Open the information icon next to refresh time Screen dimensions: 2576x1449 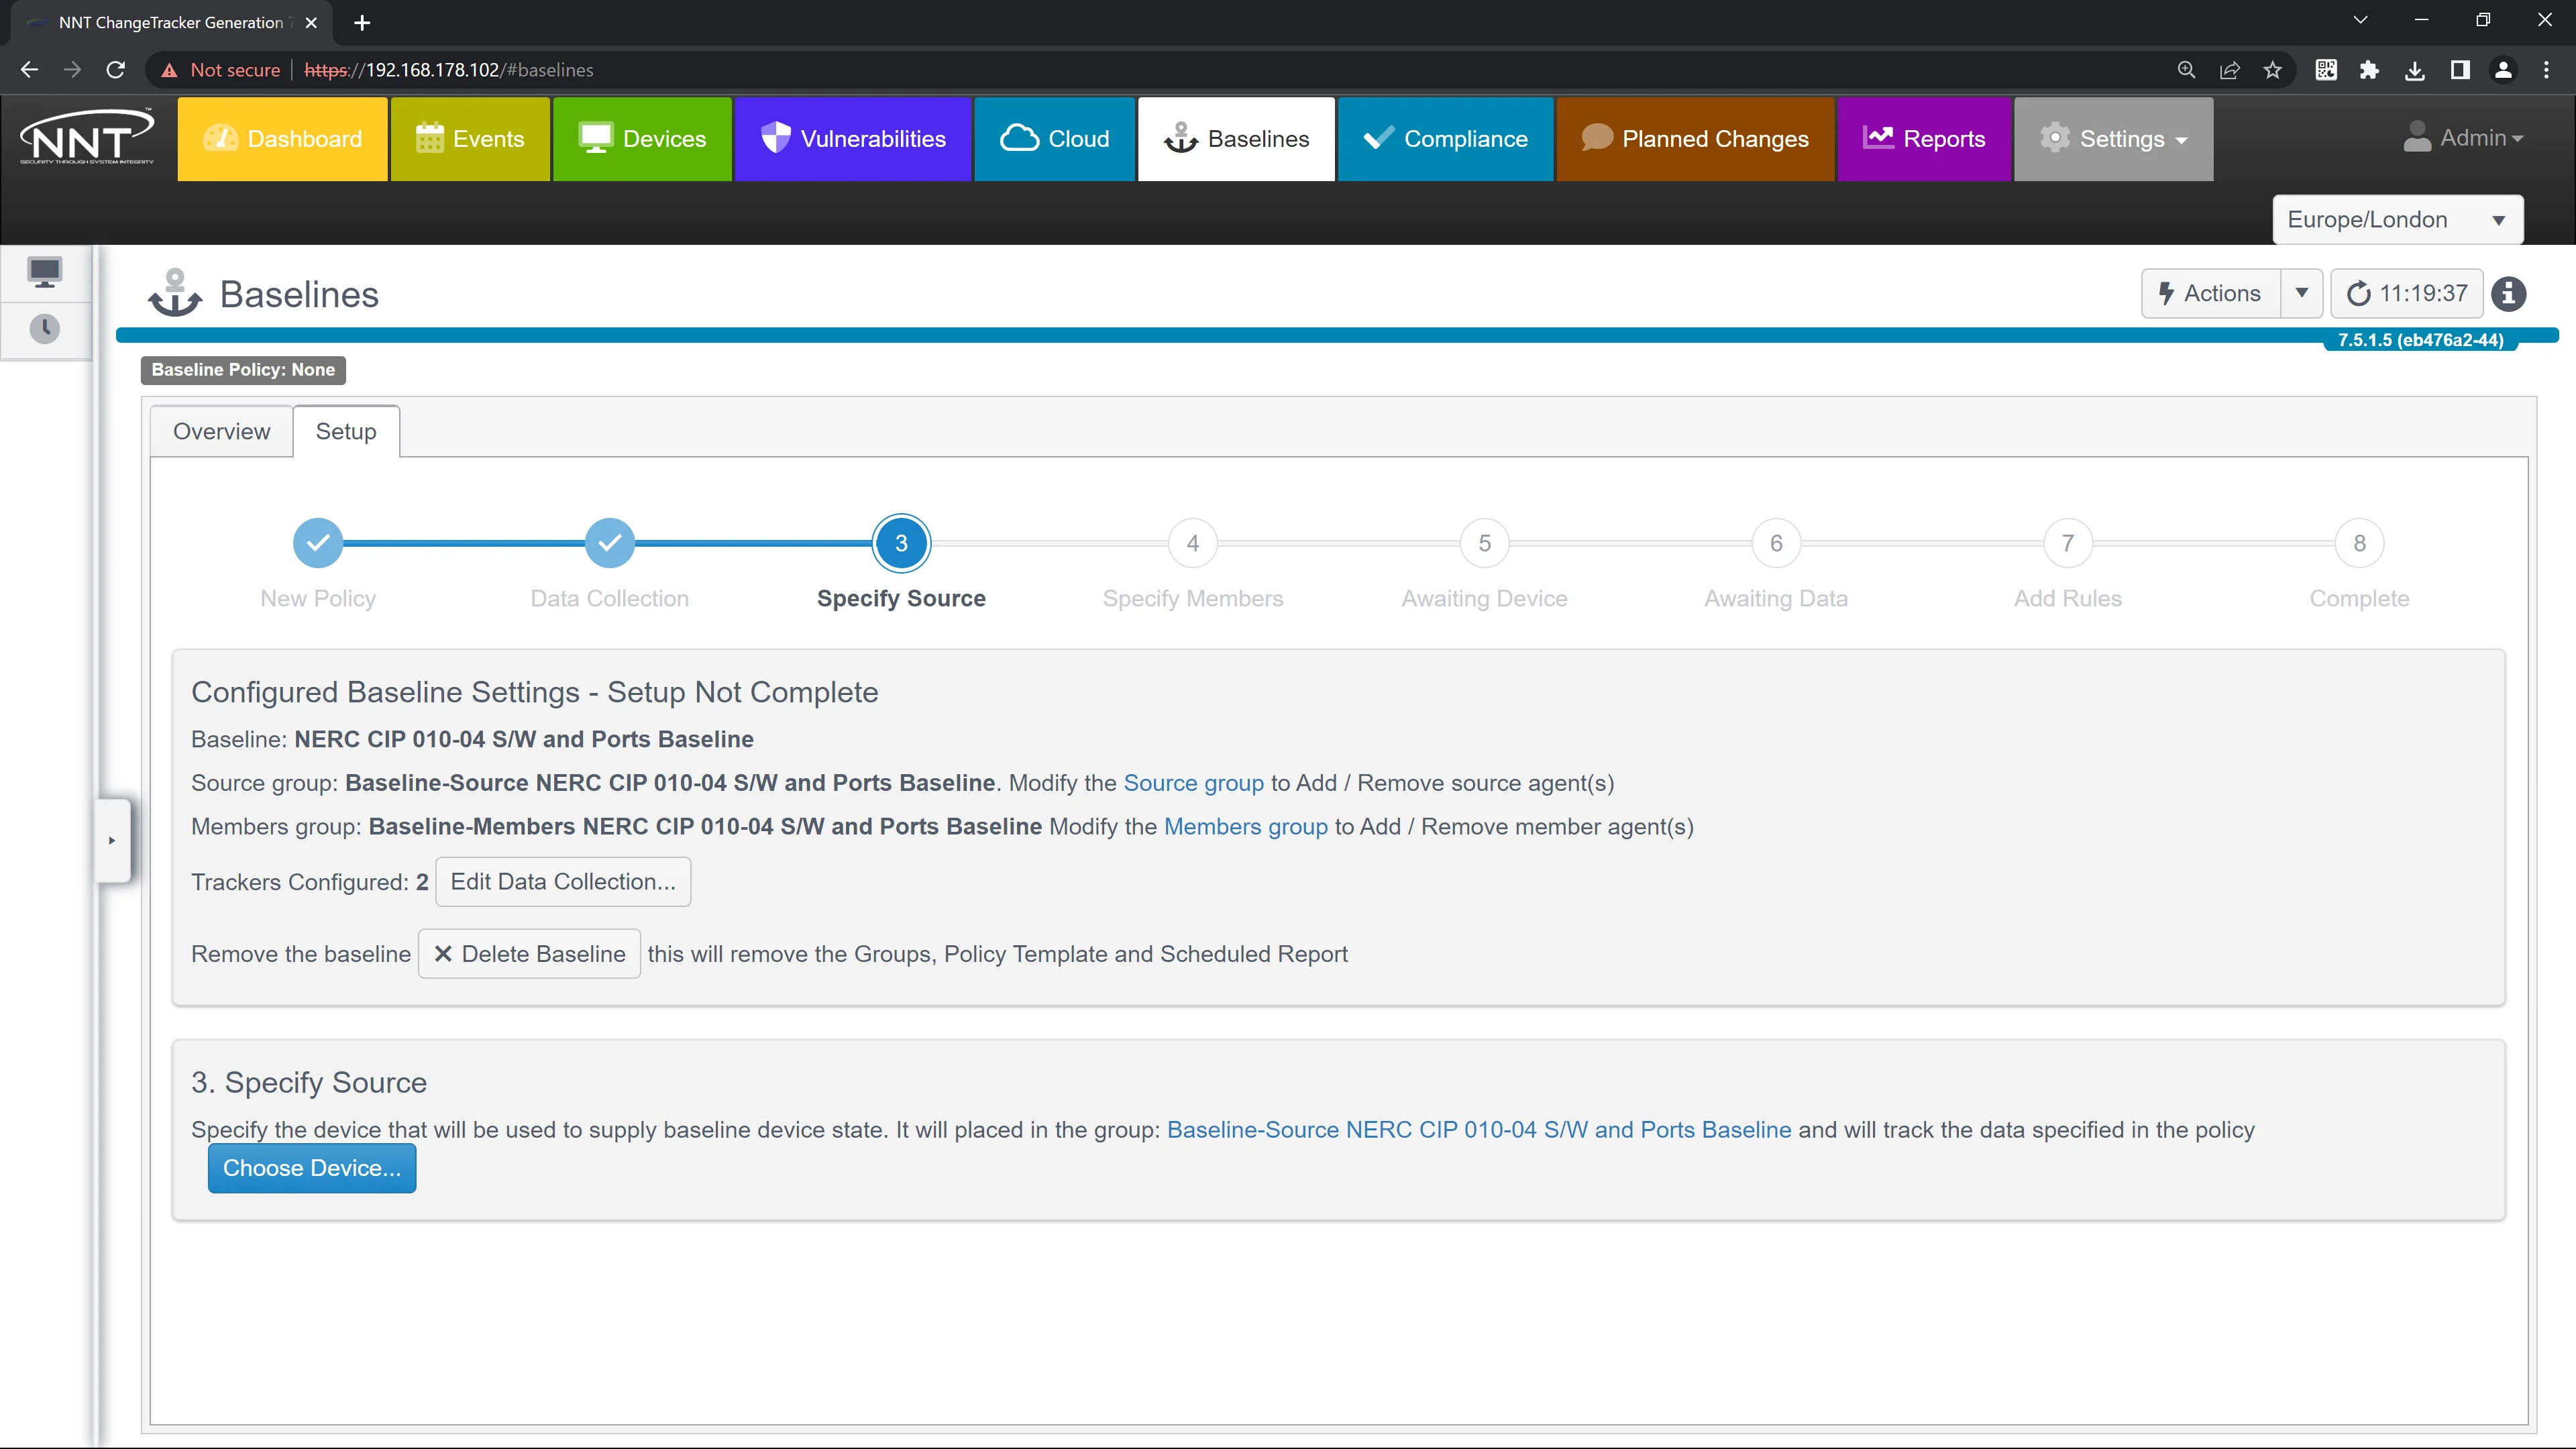click(x=2508, y=294)
